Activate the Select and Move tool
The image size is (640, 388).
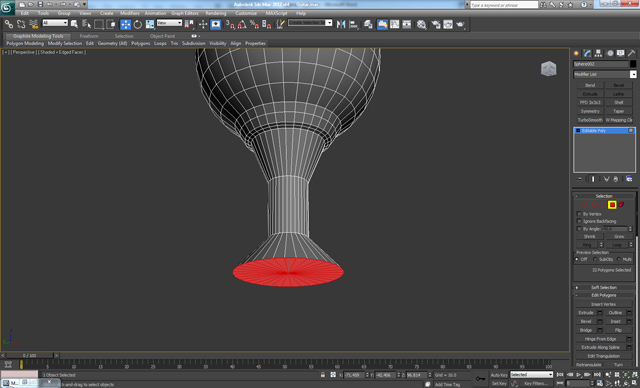[x=125, y=24]
